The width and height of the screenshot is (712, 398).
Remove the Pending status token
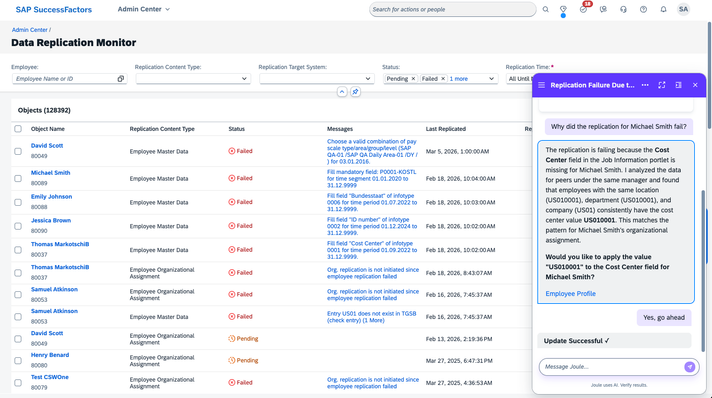tap(413, 79)
